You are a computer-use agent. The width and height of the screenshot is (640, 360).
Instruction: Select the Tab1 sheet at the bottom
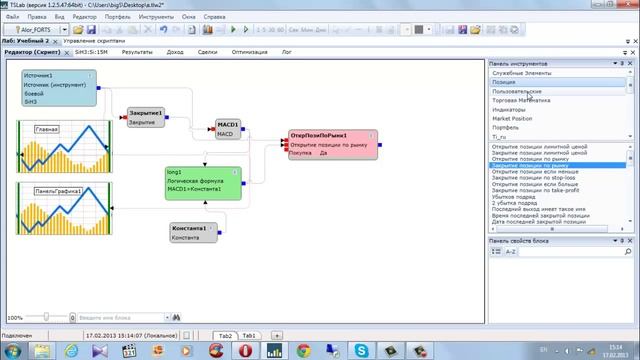249,336
